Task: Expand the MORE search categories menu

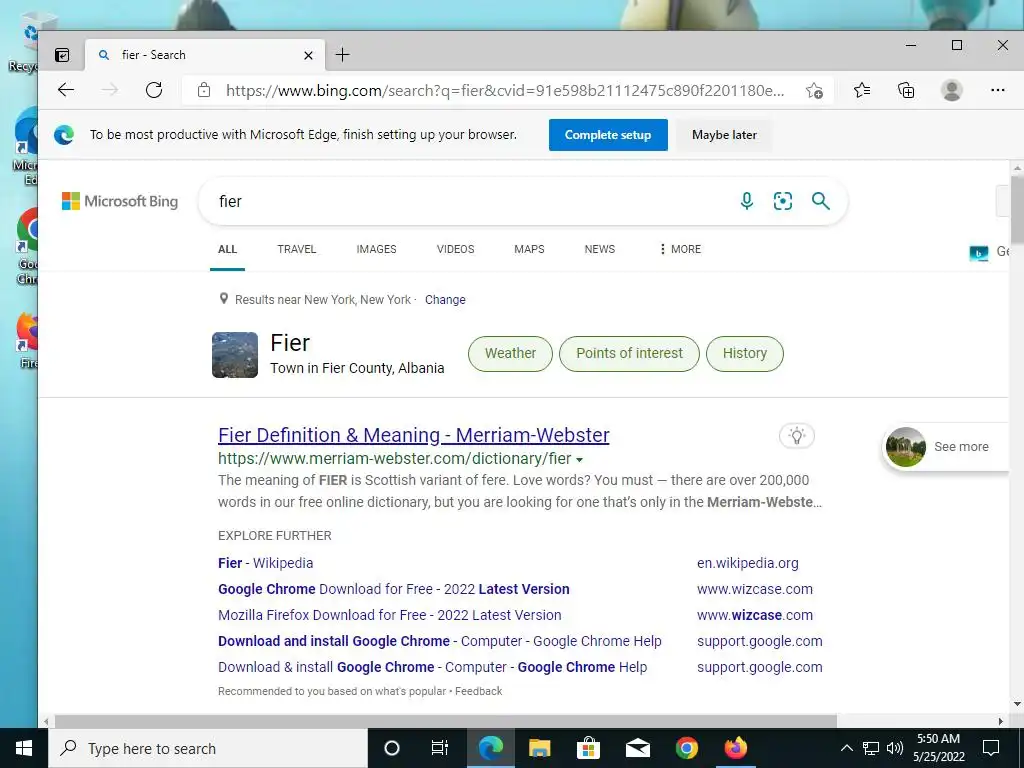Action: tap(680, 249)
